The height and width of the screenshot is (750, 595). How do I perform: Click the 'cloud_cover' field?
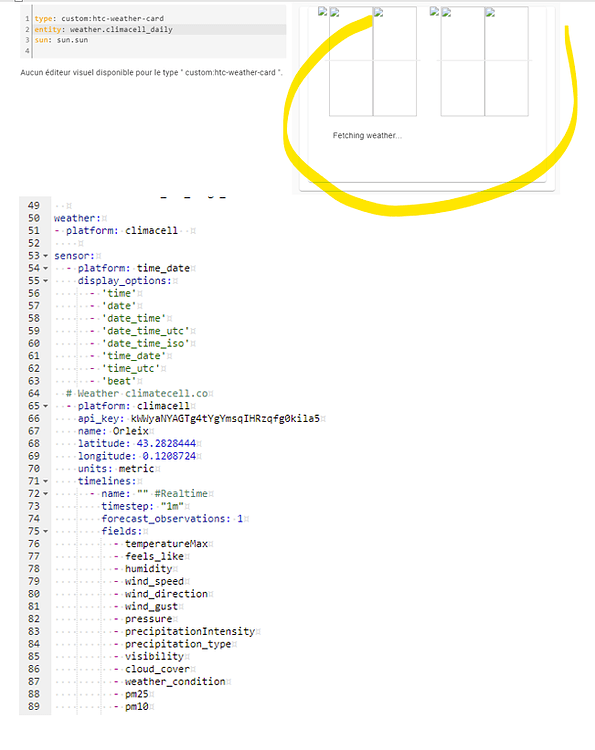(x=157, y=669)
